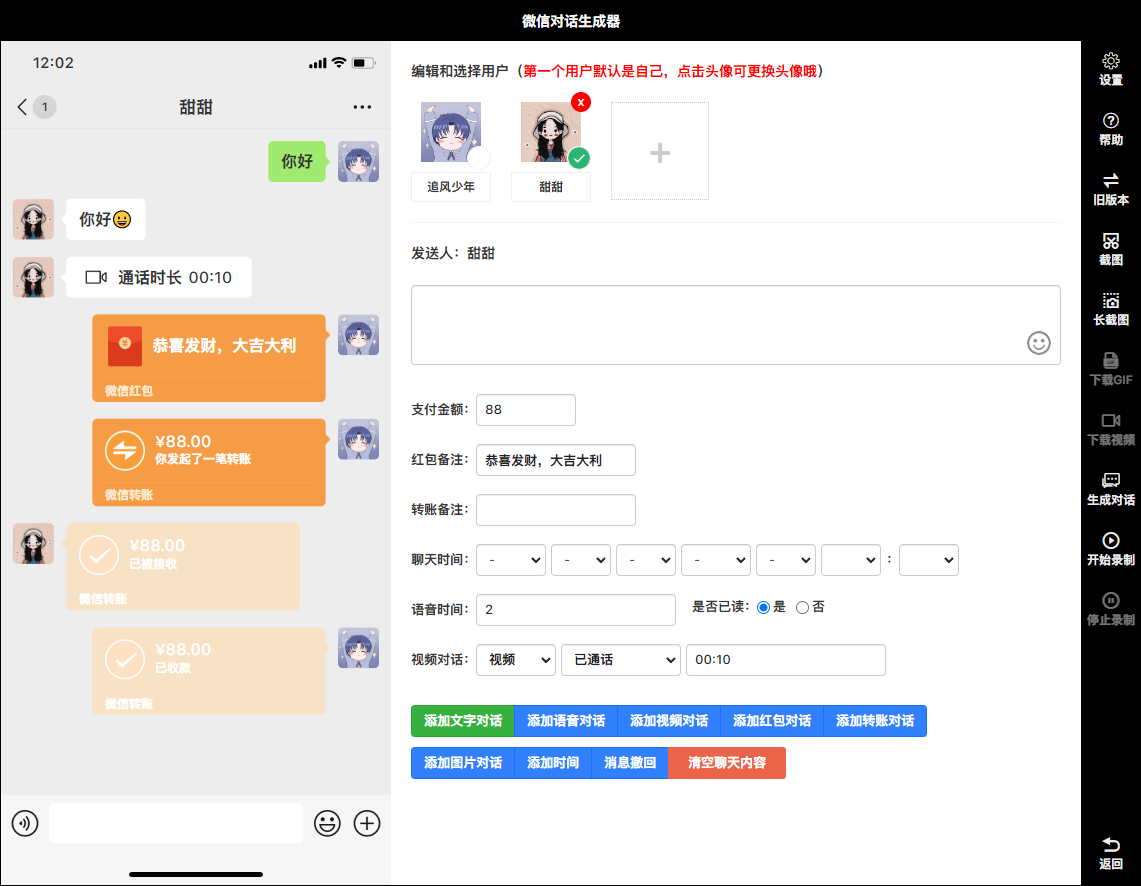Open the 已通话 call status dropdown

point(620,660)
